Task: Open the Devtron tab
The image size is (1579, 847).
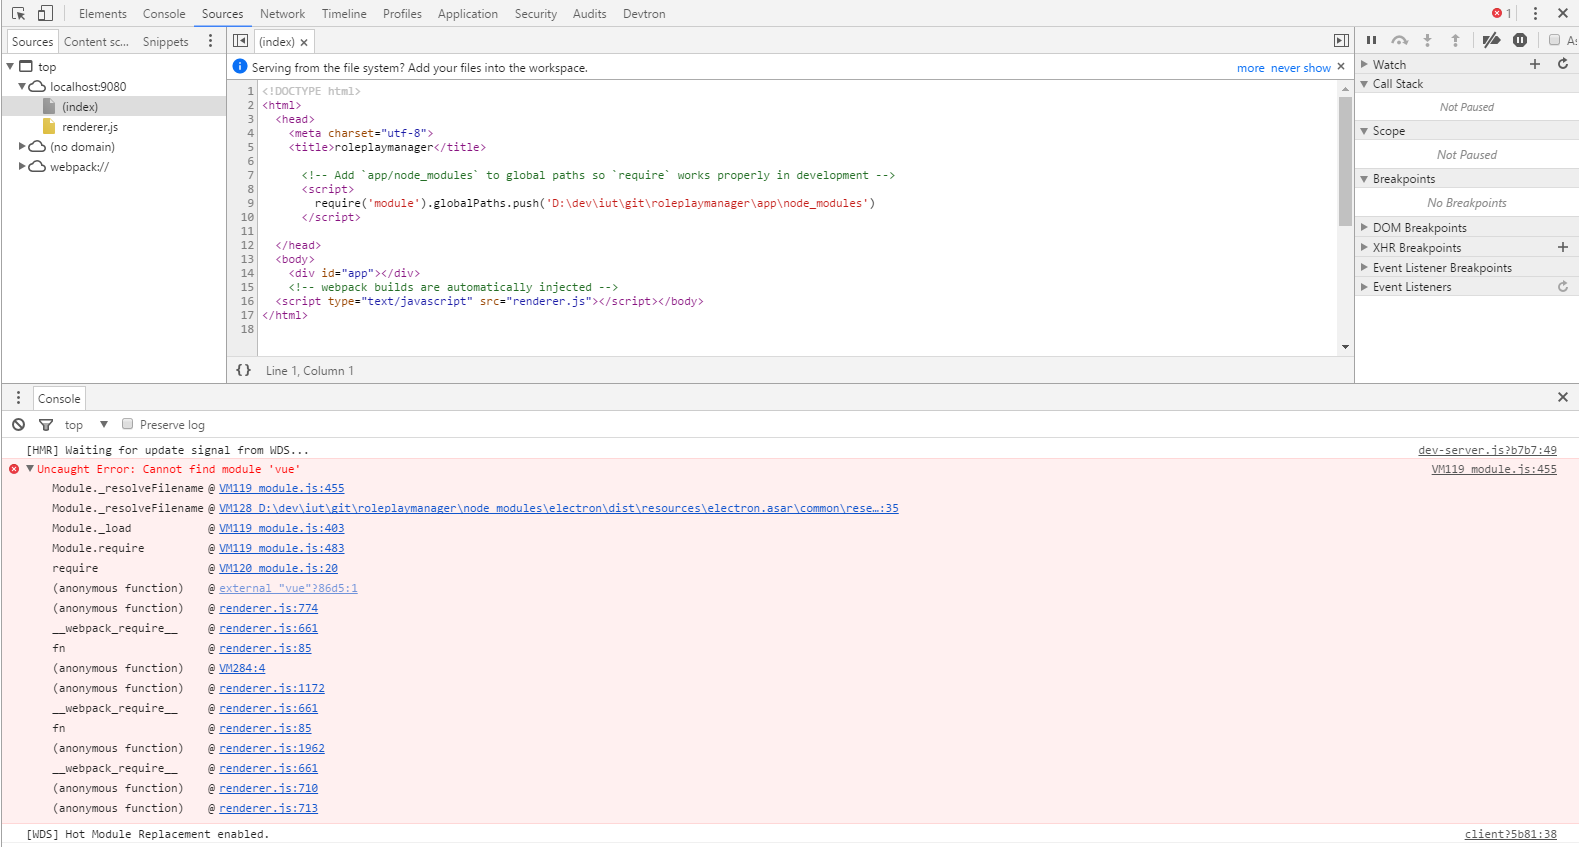Action: pos(644,14)
